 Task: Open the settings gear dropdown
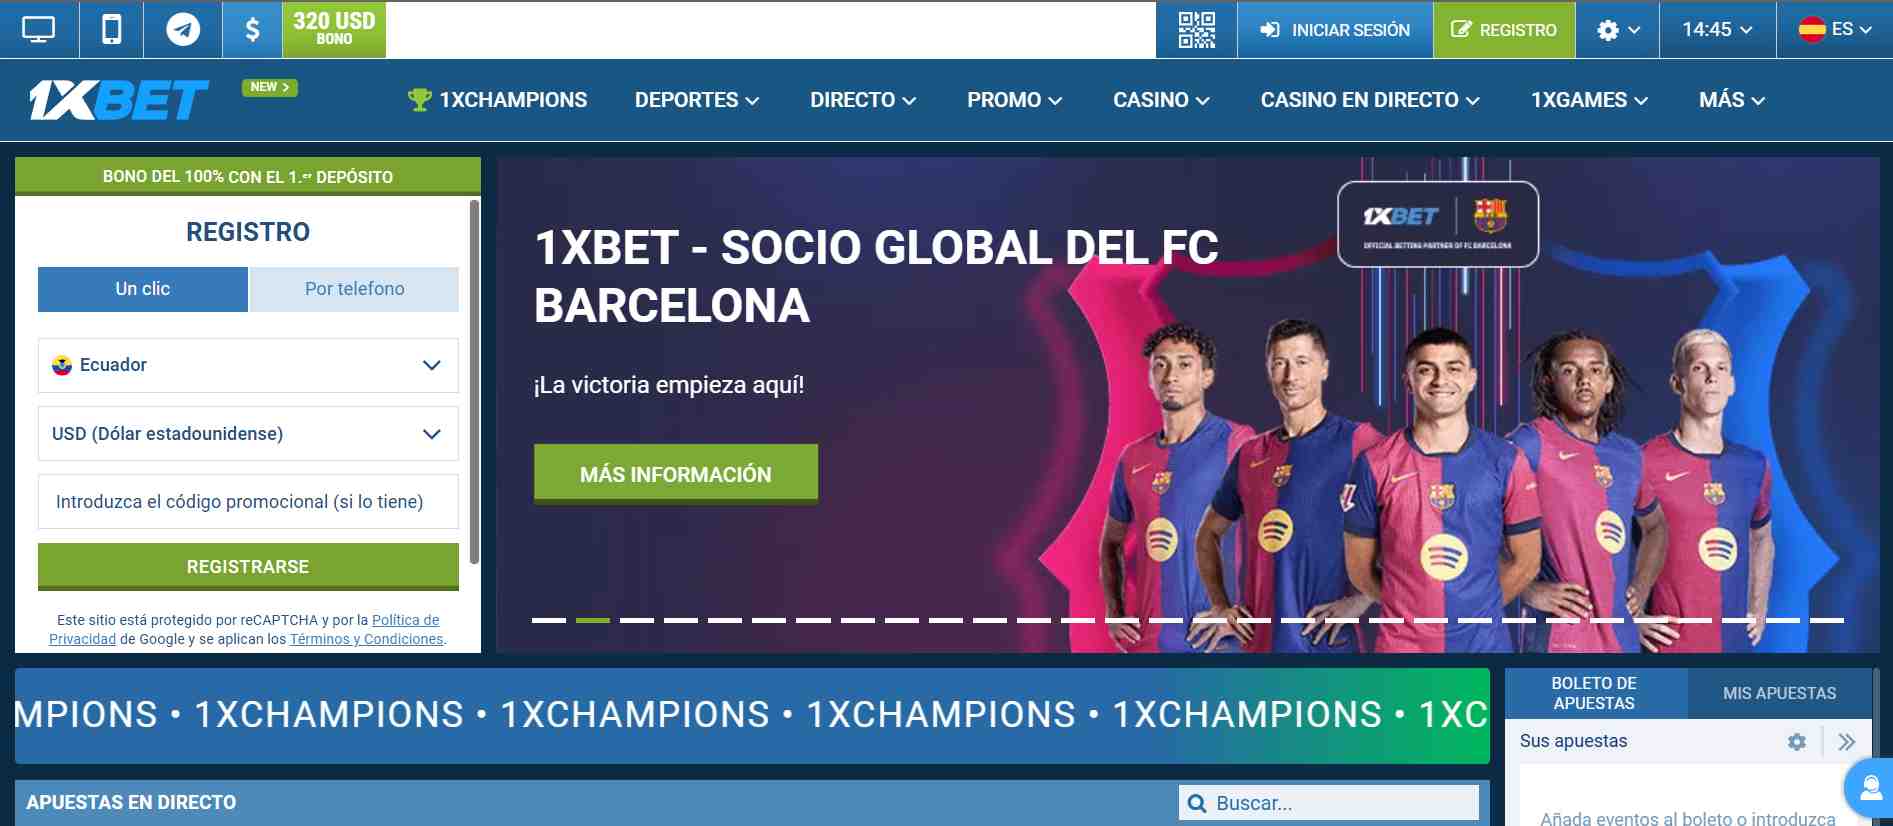(1618, 30)
